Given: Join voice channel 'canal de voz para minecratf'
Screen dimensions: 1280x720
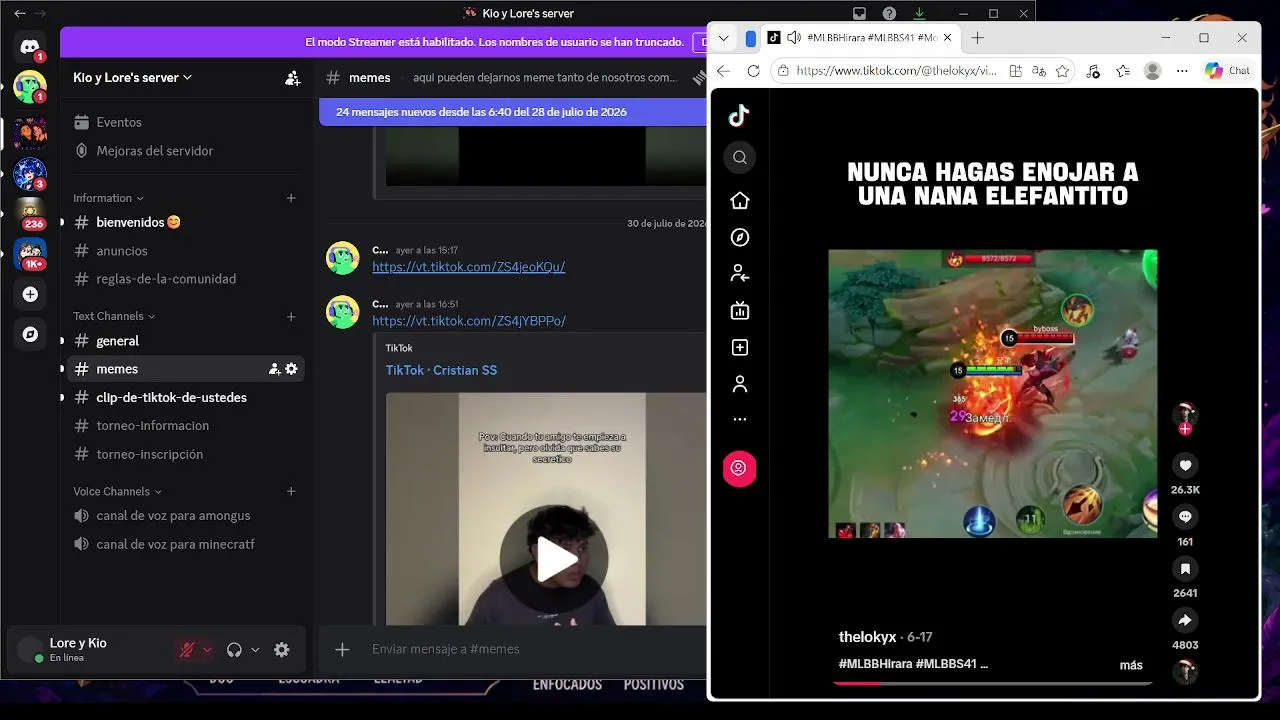Looking at the screenshot, I should tap(185, 545).
